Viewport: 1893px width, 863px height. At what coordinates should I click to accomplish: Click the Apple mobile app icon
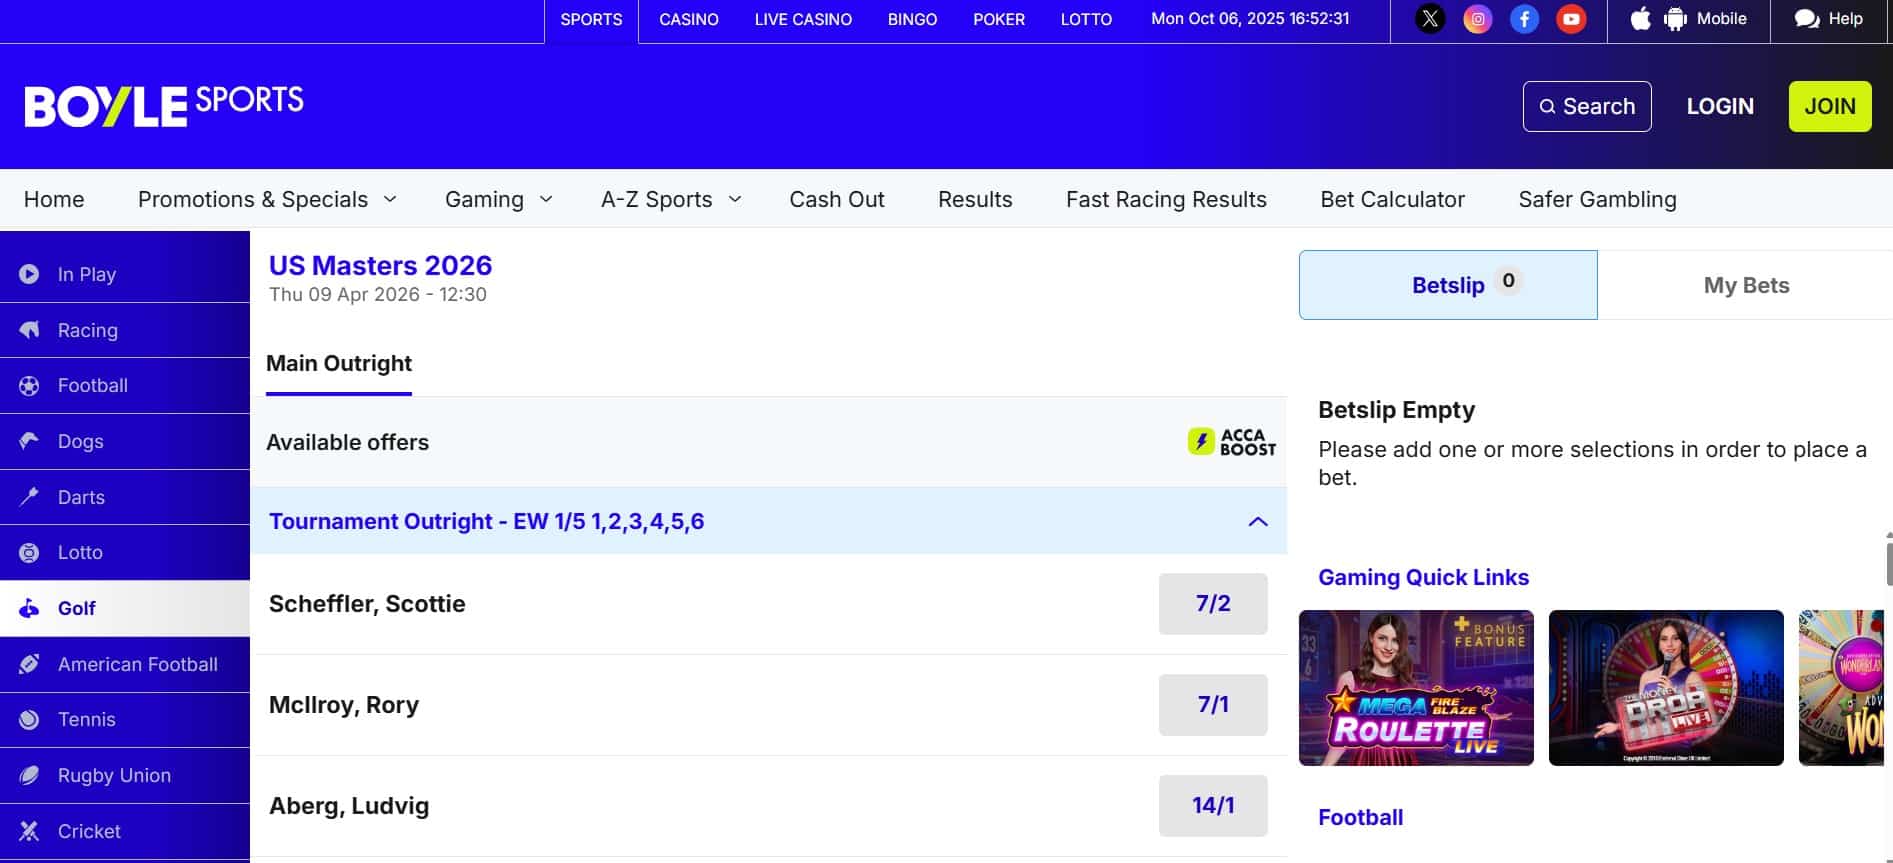pyautogui.click(x=1640, y=19)
